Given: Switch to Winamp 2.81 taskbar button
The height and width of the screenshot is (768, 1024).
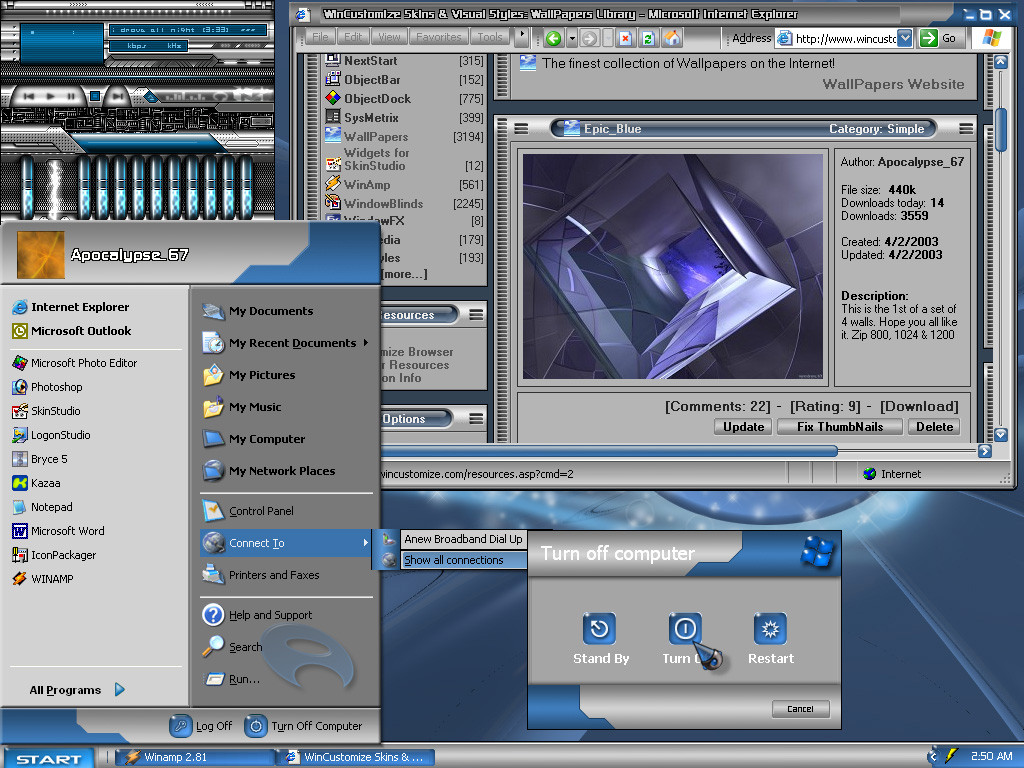Looking at the screenshot, I should click(195, 758).
